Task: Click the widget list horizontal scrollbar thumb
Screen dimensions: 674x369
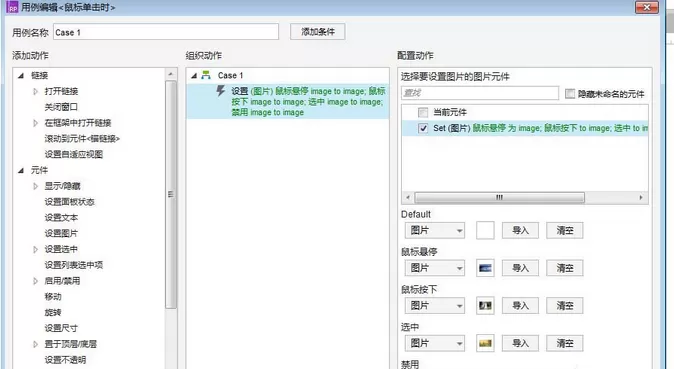Action: click(x=499, y=197)
